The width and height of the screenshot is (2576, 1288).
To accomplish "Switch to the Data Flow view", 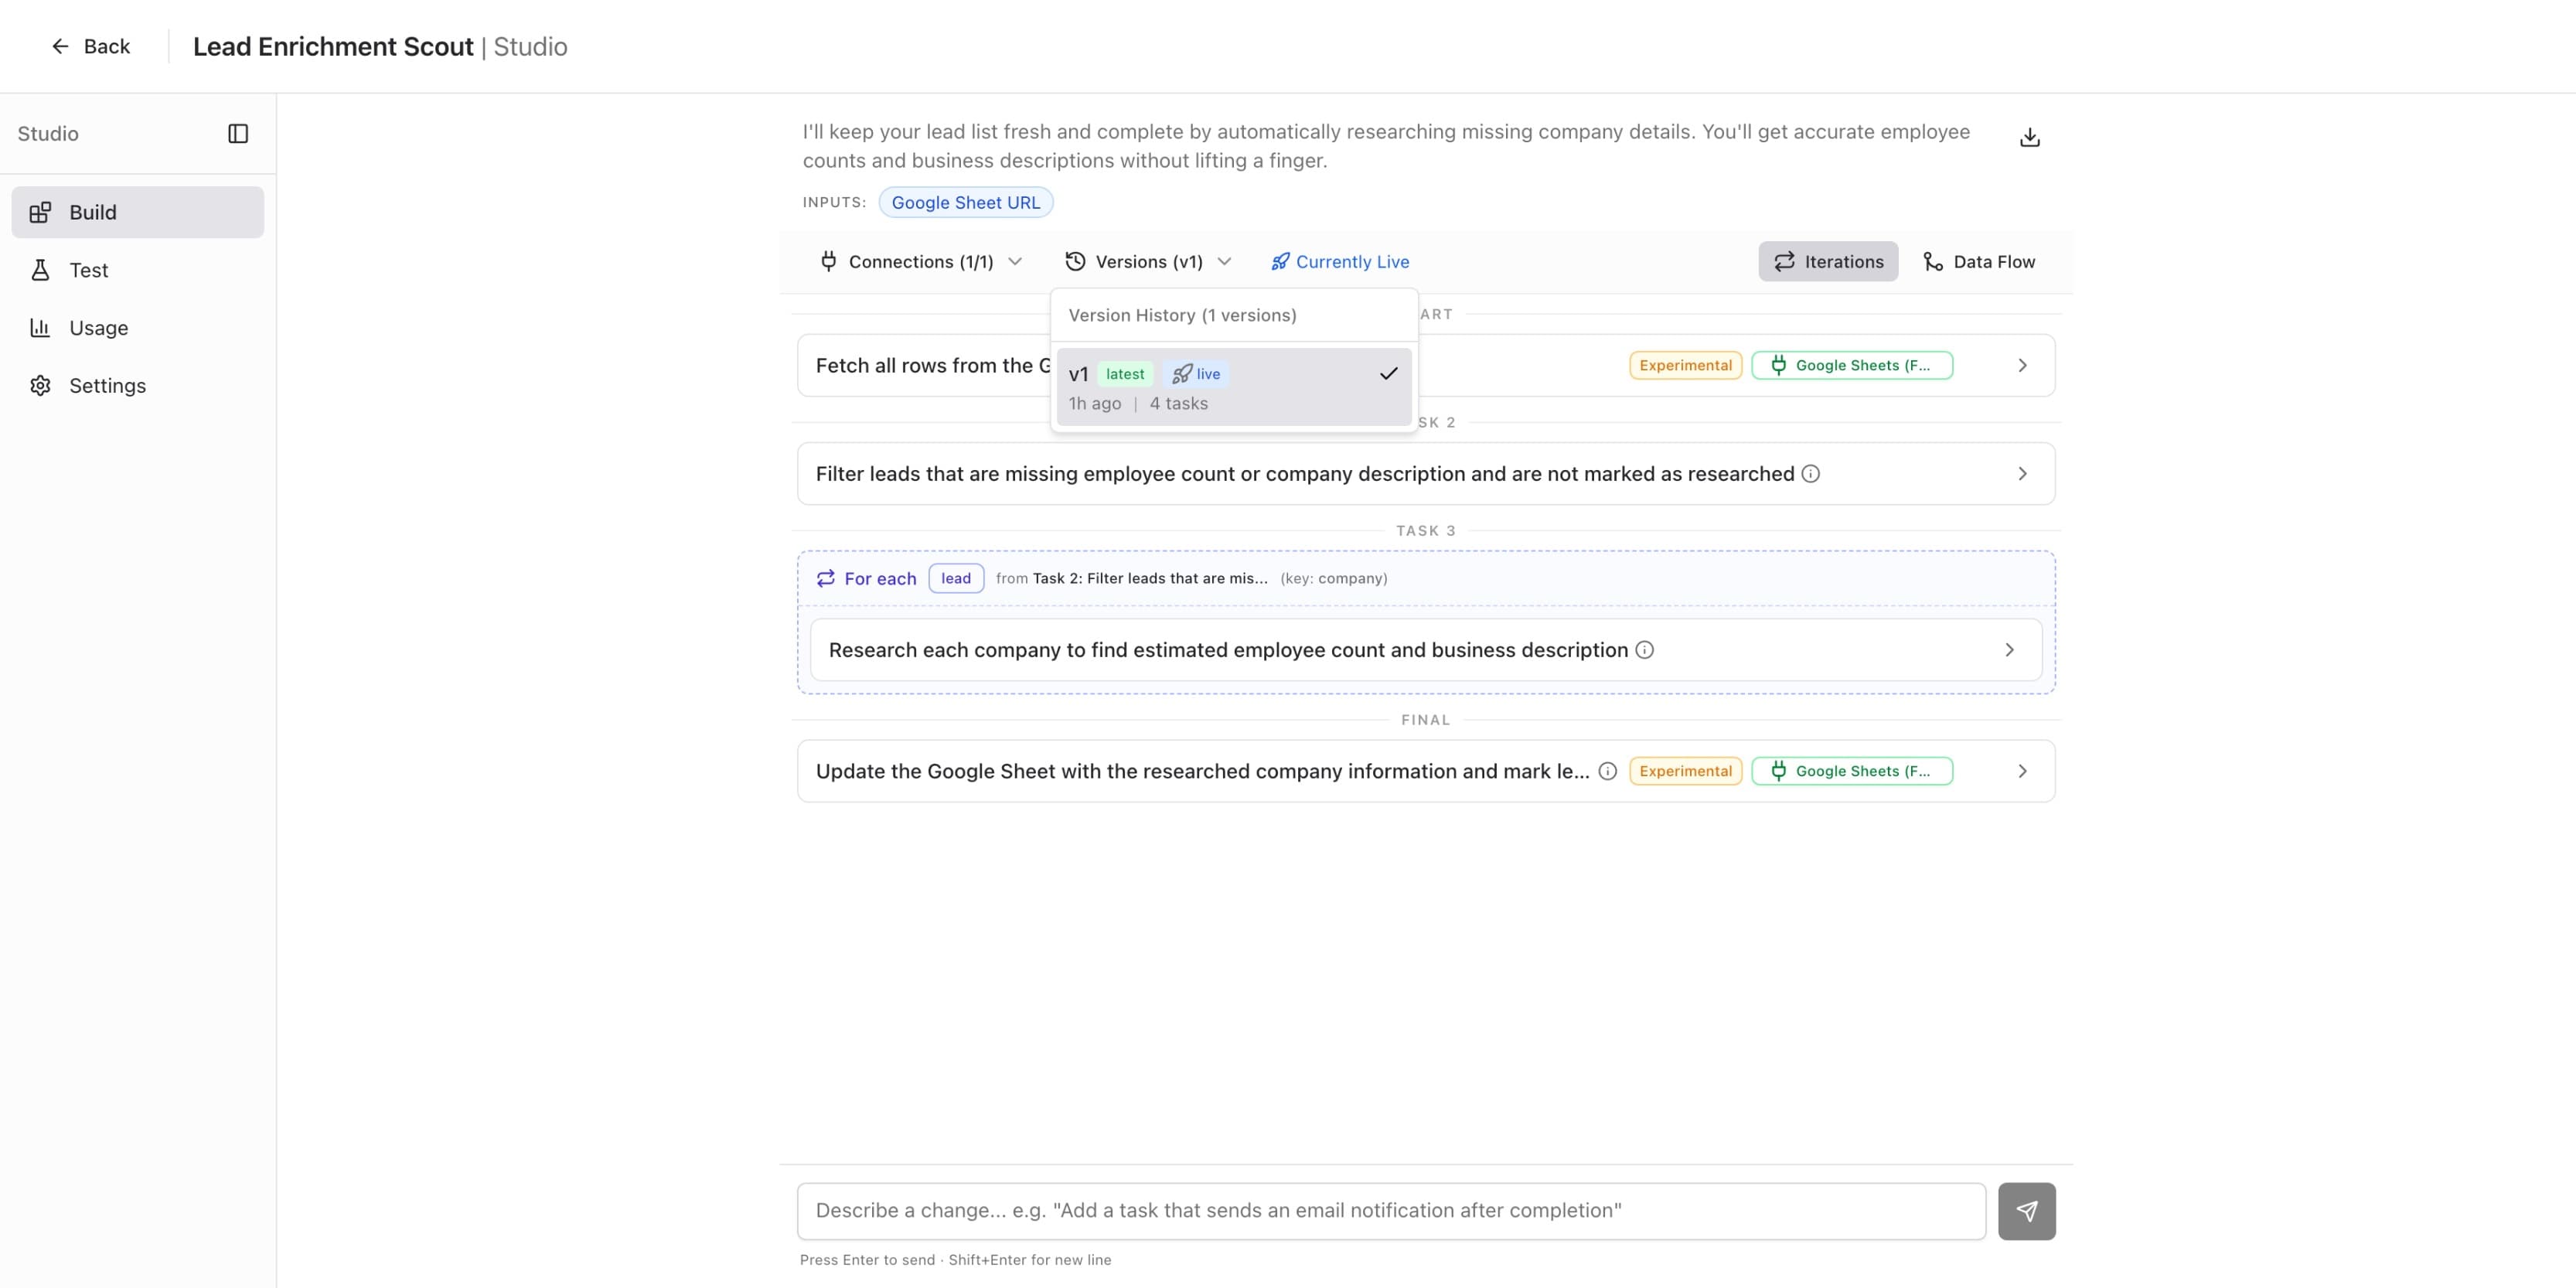I will pos(1978,262).
